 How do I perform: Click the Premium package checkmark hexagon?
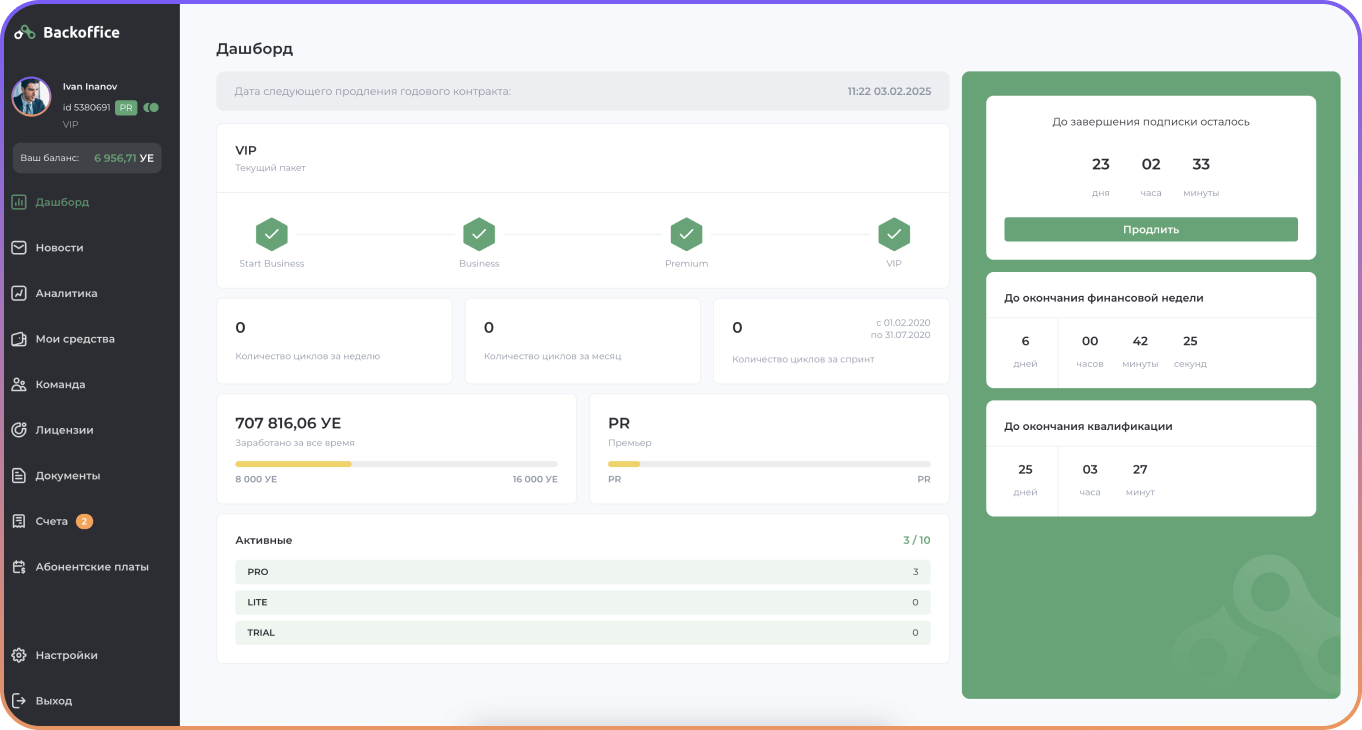coord(686,235)
